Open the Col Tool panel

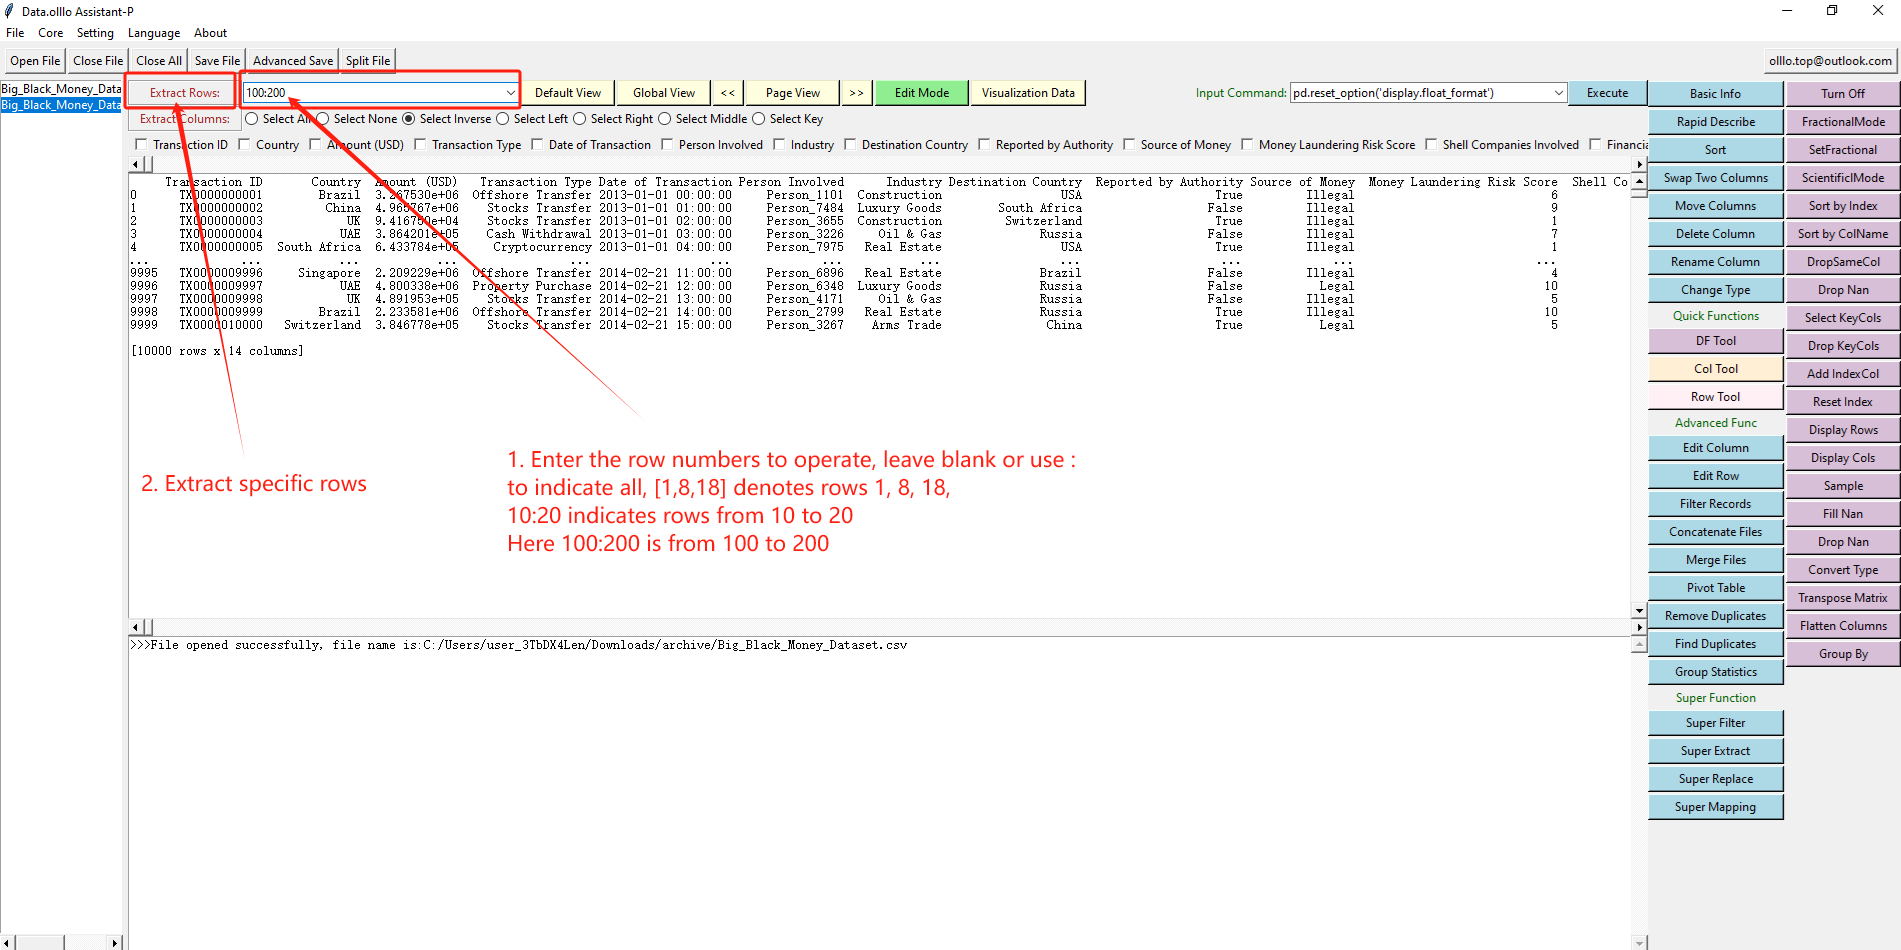click(1715, 369)
